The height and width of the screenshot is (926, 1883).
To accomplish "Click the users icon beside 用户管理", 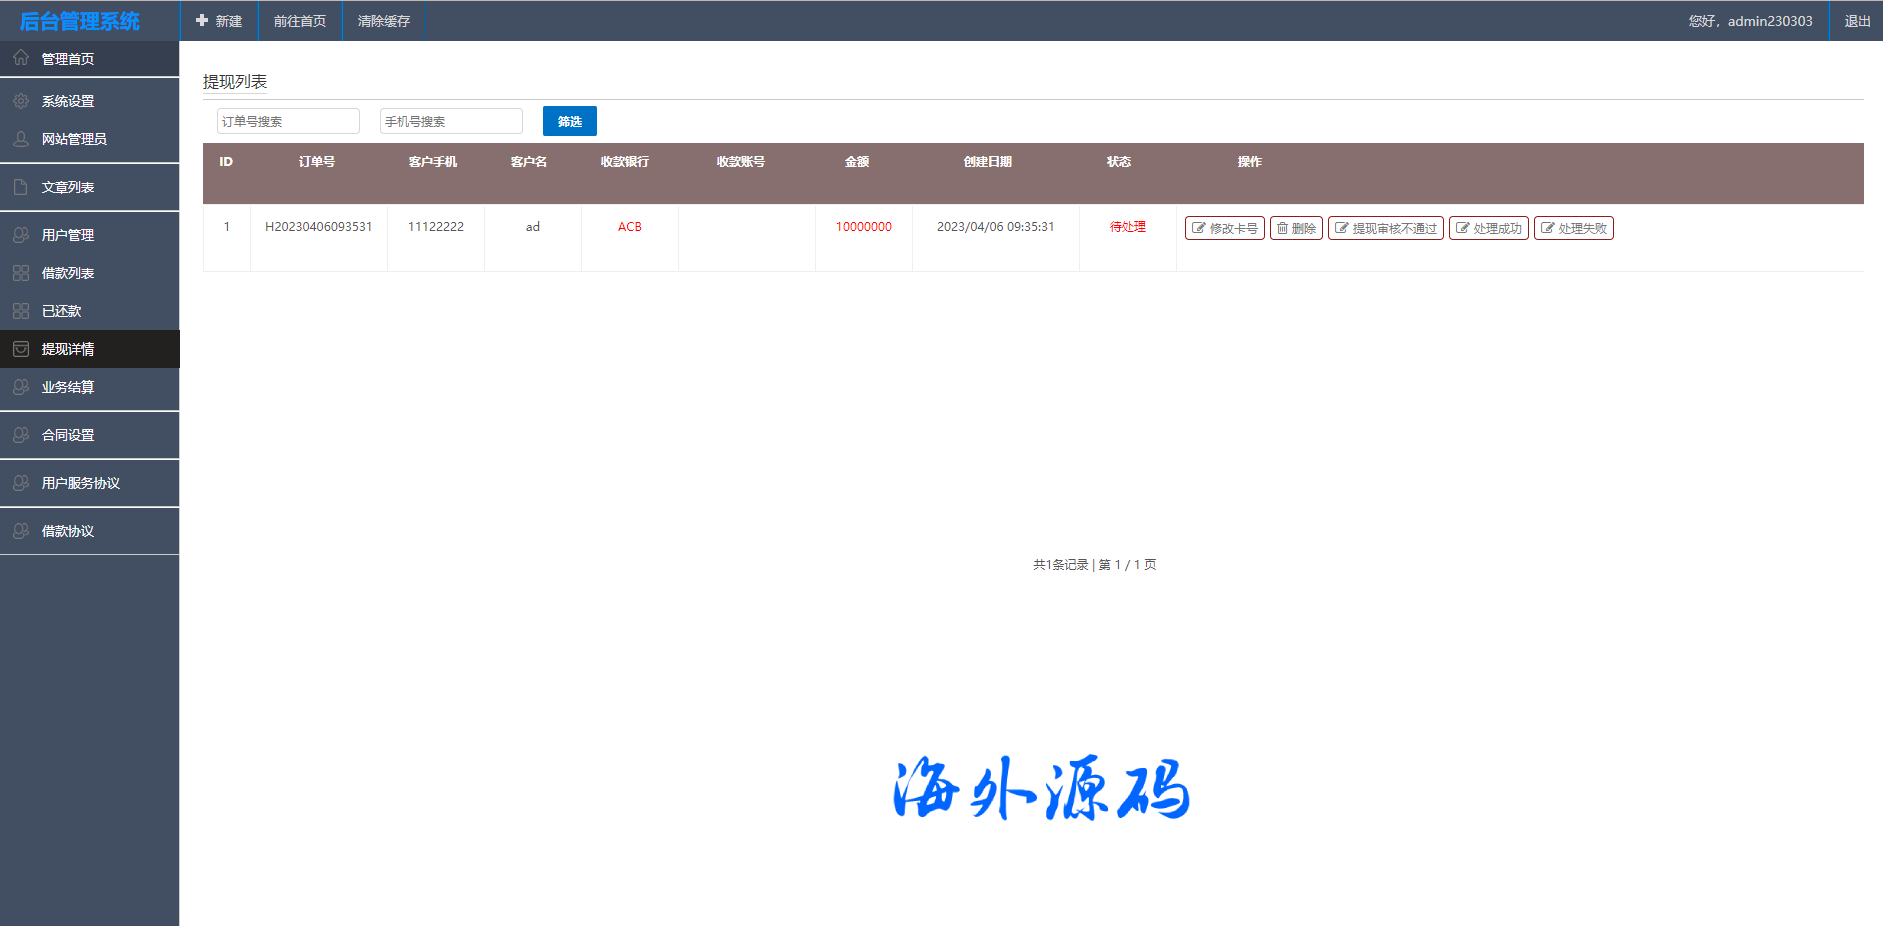I will pyautogui.click(x=21, y=235).
